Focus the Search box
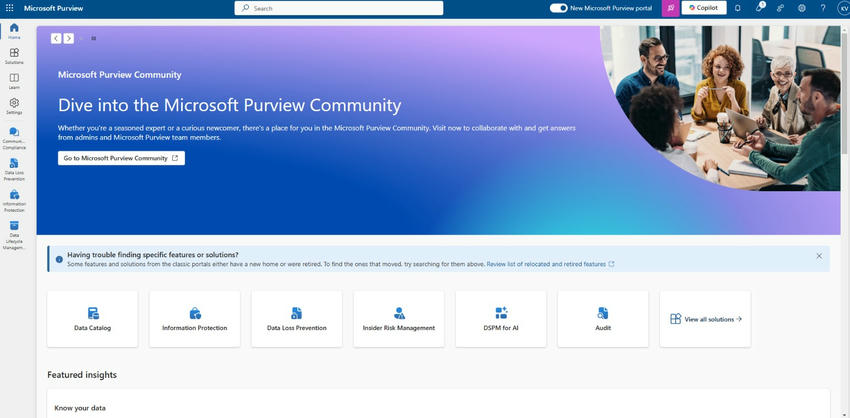The width and height of the screenshot is (850, 418). tap(339, 8)
